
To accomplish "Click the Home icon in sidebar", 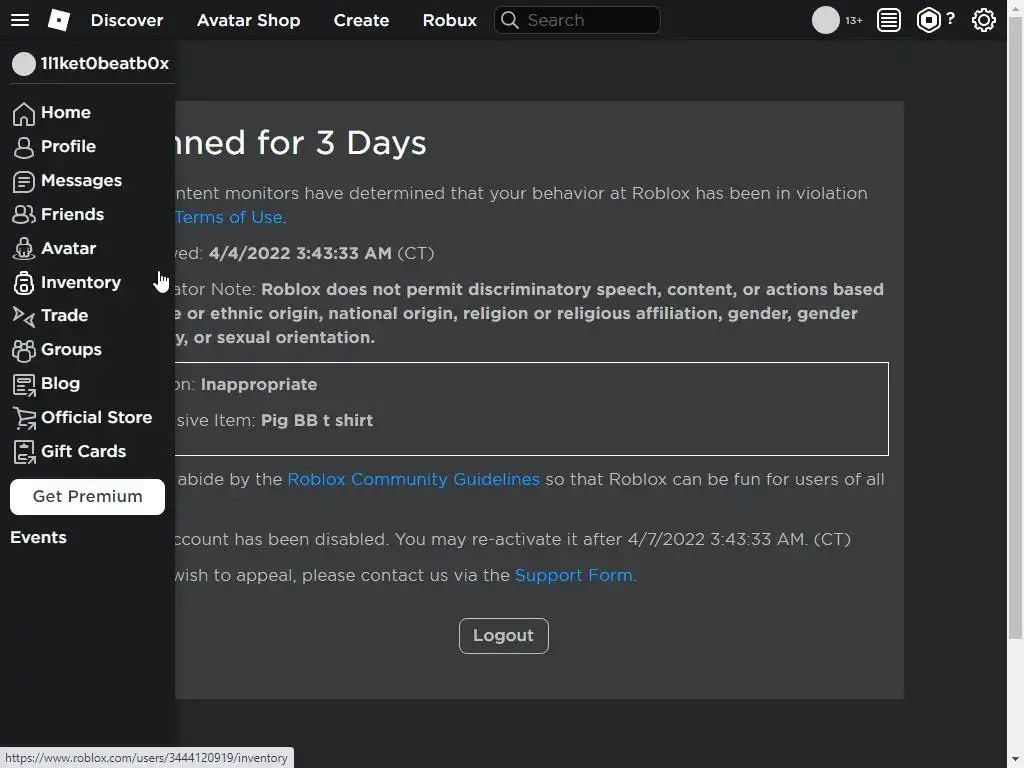I will 24,113.
